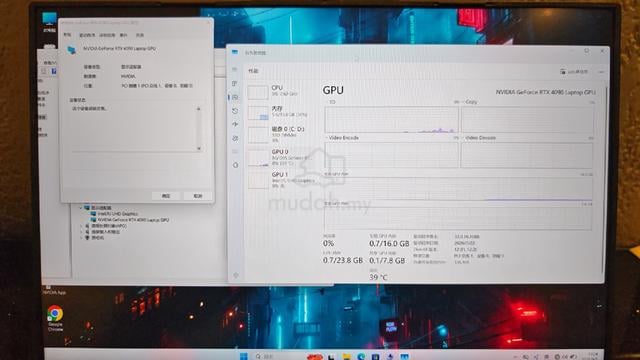Open App history page in Task Manager
Viewport: 640px width, 360px height.
click(235, 111)
